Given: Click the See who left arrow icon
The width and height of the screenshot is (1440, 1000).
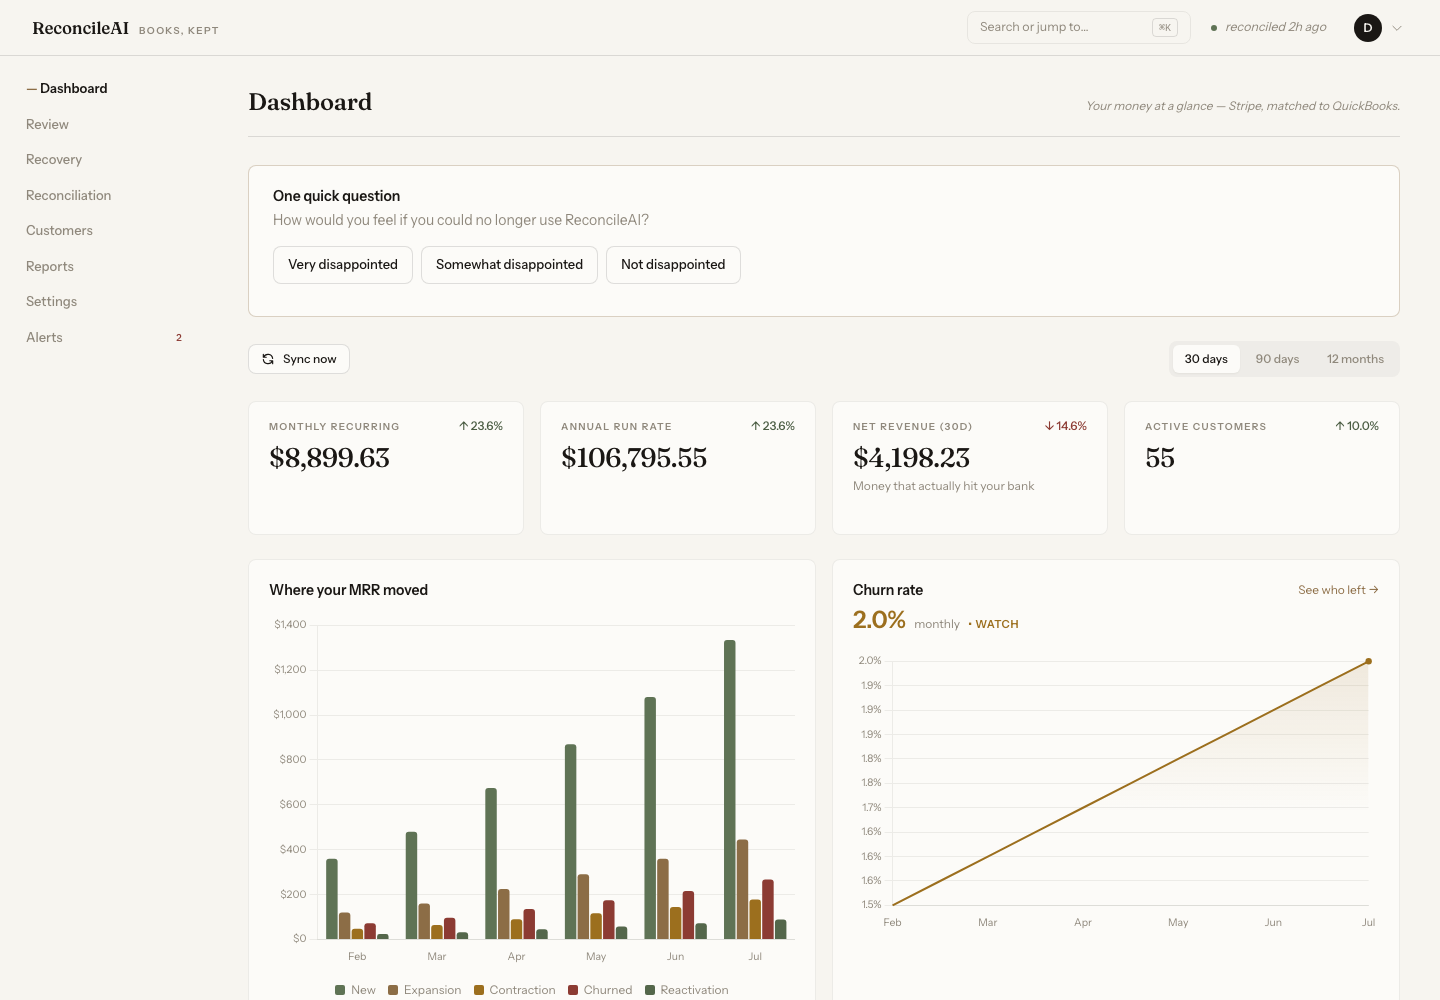Looking at the screenshot, I should click(1374, 590).
